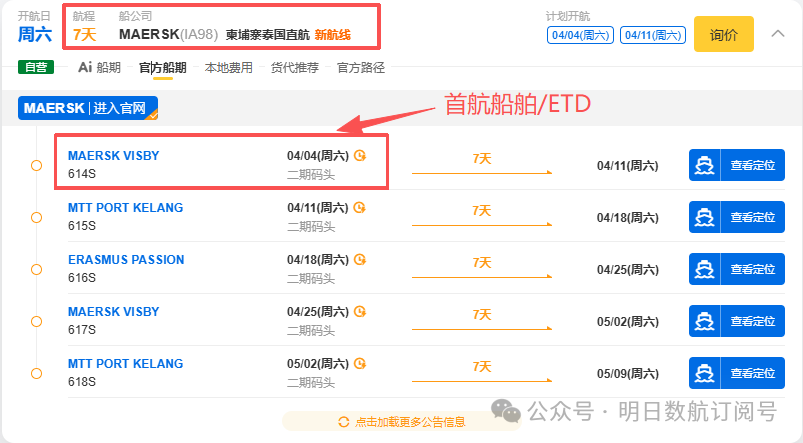Click the refresh icon to load more announcements
Image resolution: width=803 pixels, height=443 pixels.
344,422
